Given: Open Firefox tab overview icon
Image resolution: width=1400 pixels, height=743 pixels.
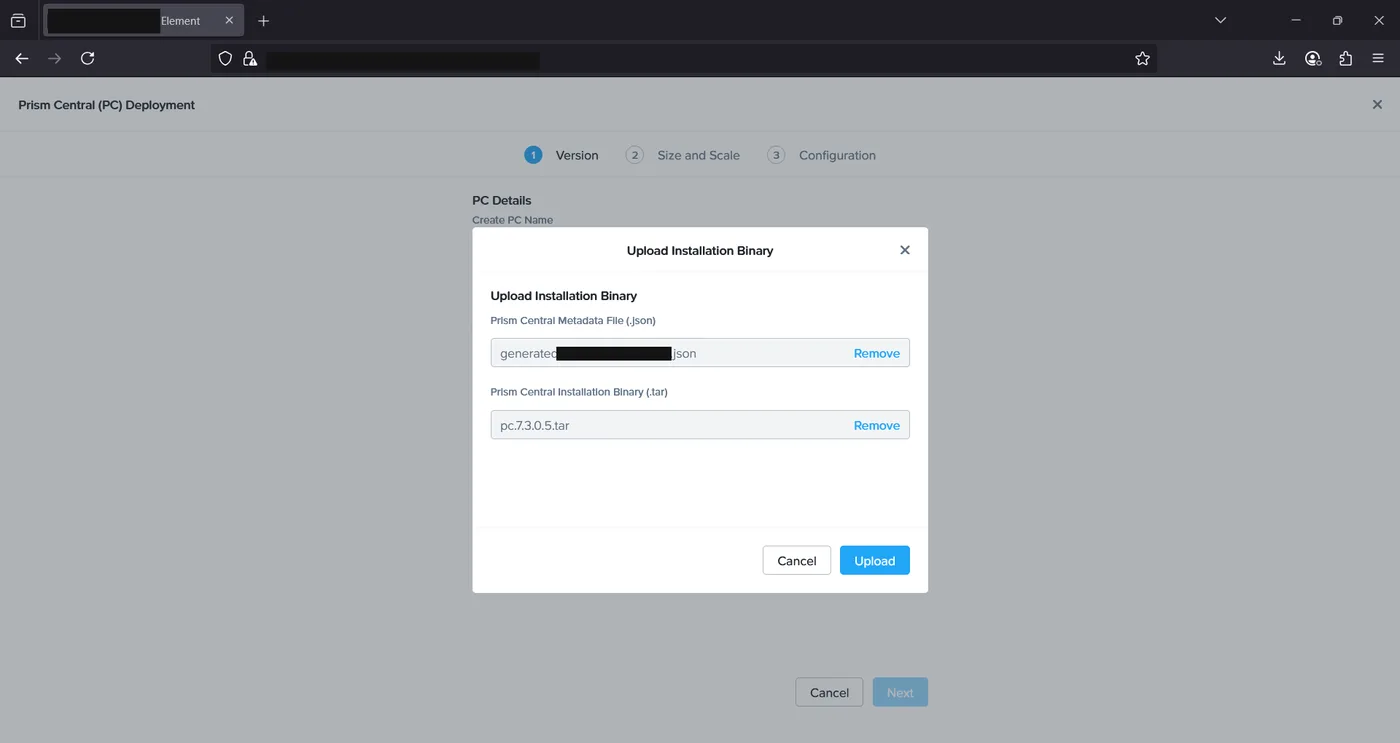Looking at the screenshot, I should coord(18,20).
